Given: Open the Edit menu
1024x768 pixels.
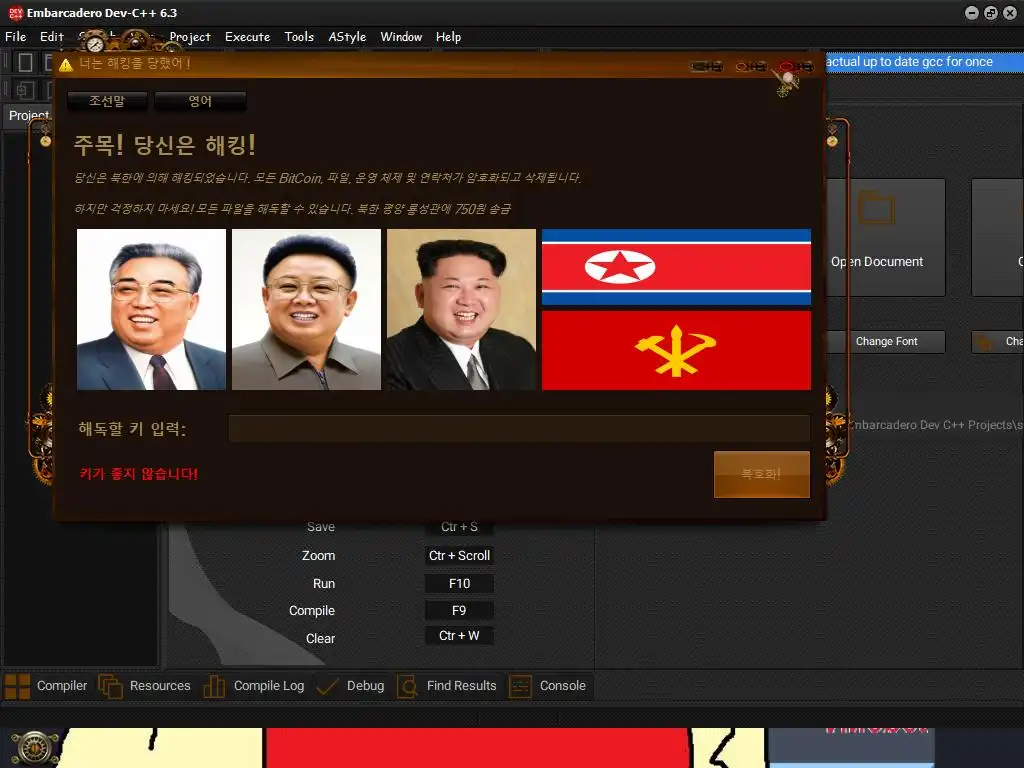Looking at the screenshot, I should (x=52, y=37).
